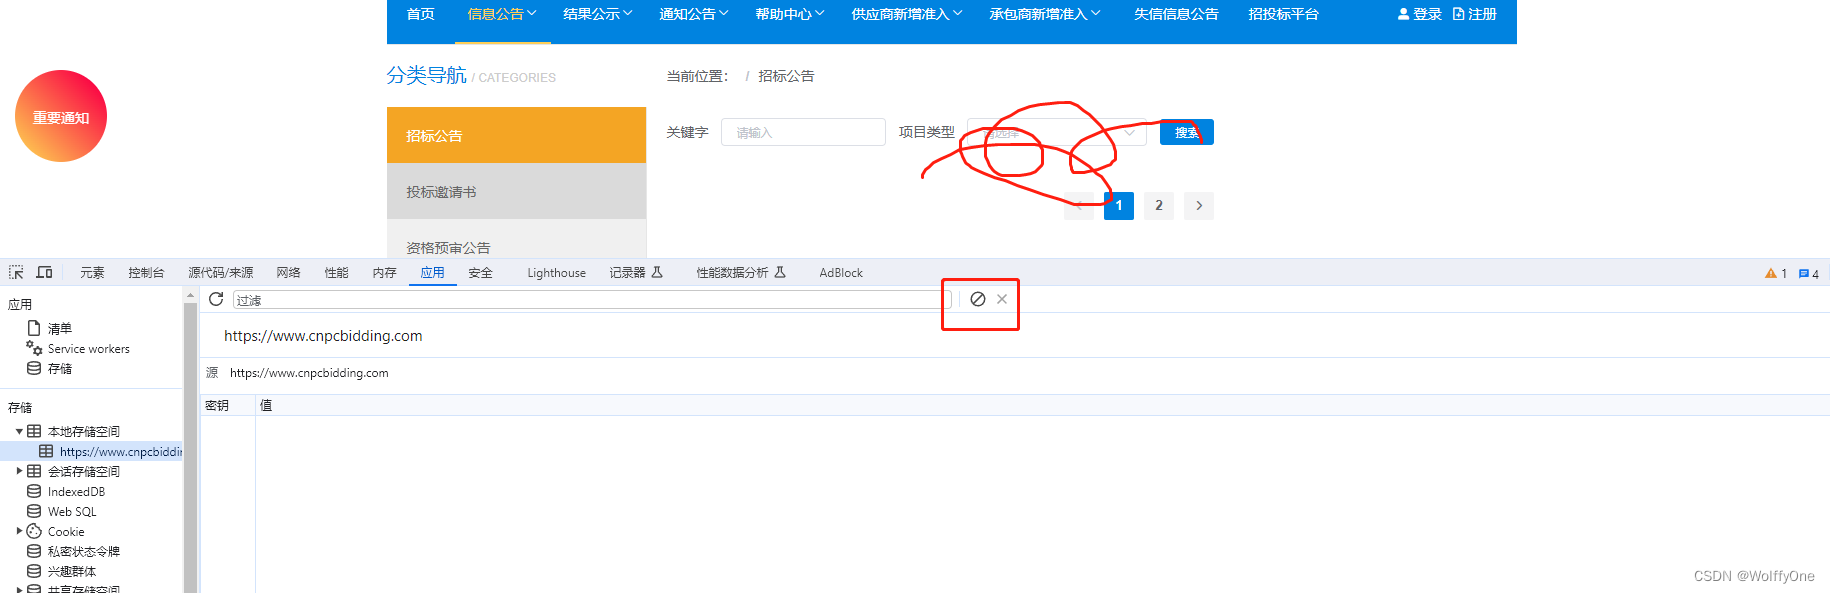The height and width of the screenshot is (593, 1830).
Task: Click the inspect element picker icon
Action: [16, 272]
